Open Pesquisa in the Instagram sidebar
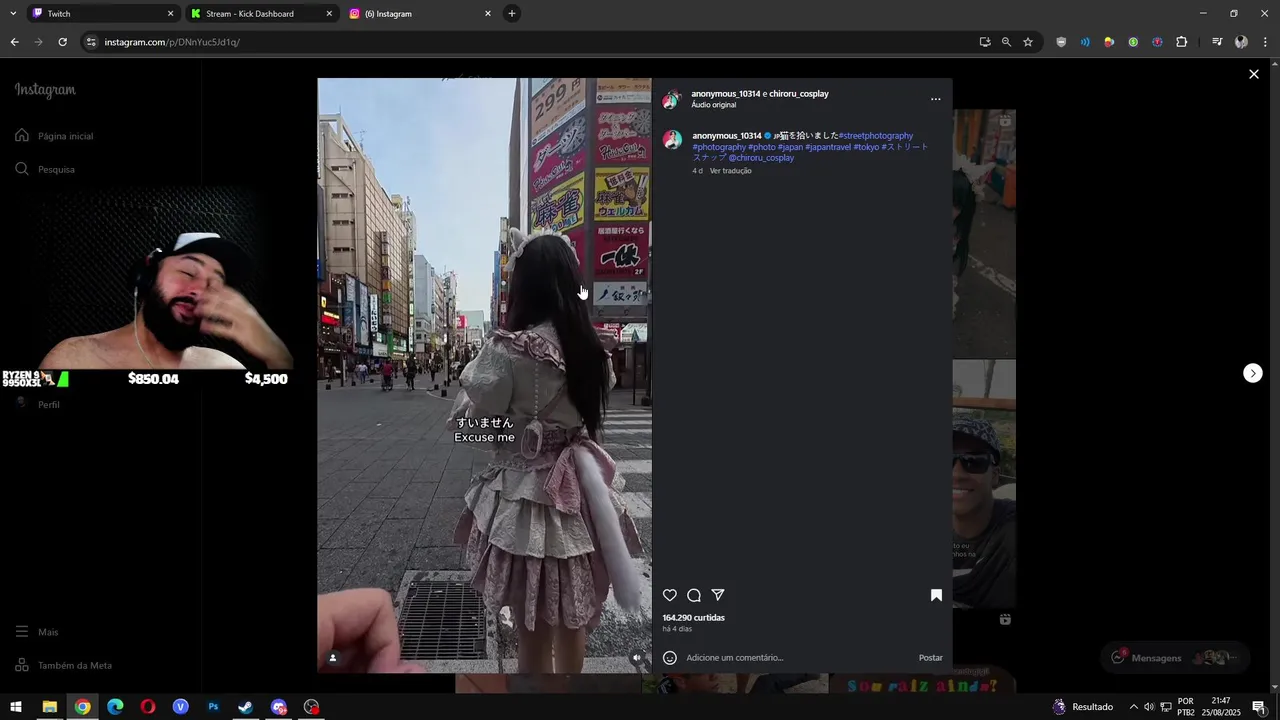The width and height of the screenshot is (1280, 720). (46, 169)
